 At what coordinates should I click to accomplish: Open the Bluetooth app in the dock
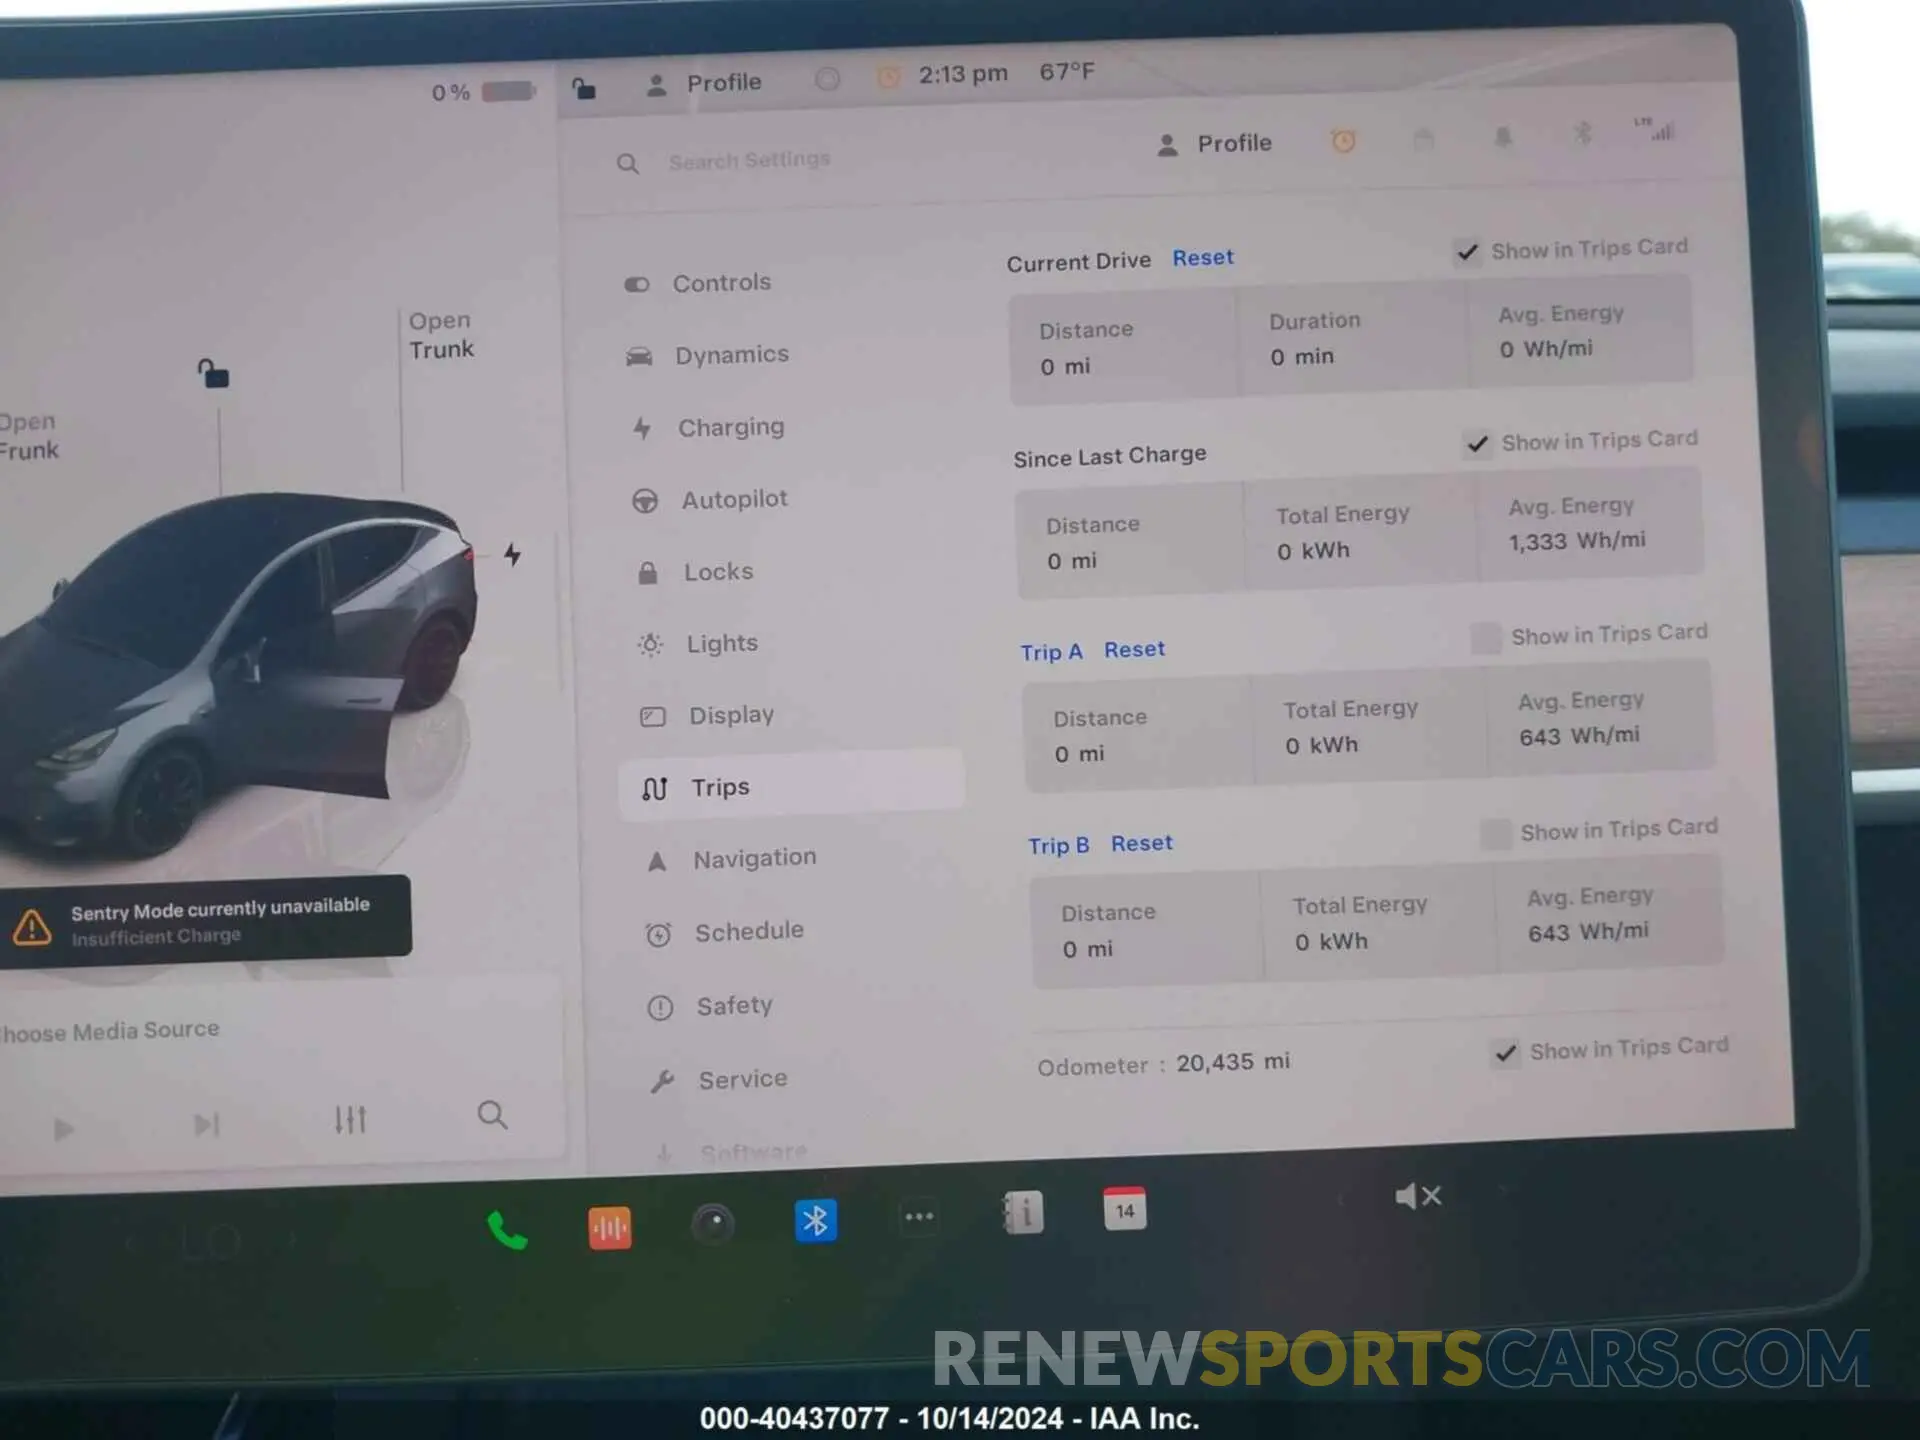[816, 1220]
